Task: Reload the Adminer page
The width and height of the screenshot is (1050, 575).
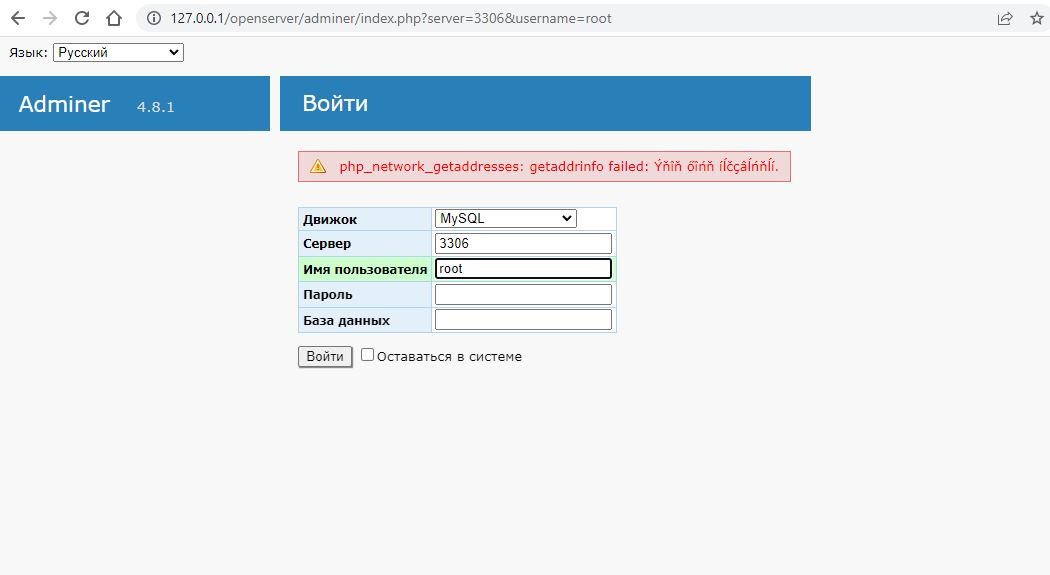Action: point(82,19)
